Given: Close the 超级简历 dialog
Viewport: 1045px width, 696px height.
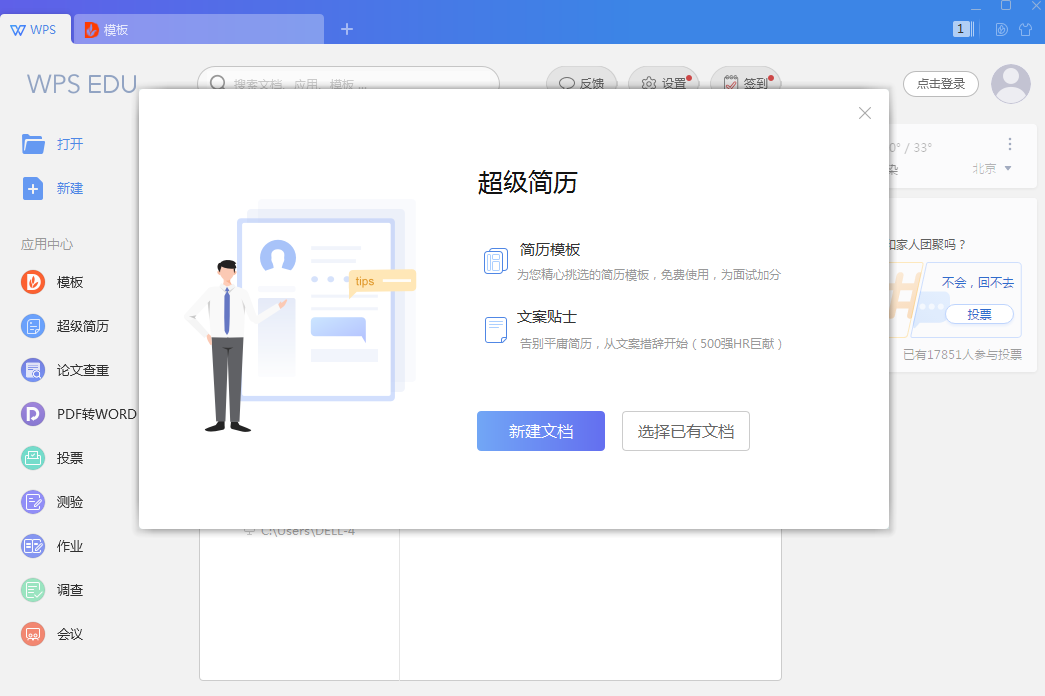Looking at the screenshot, I should [864, 113].
